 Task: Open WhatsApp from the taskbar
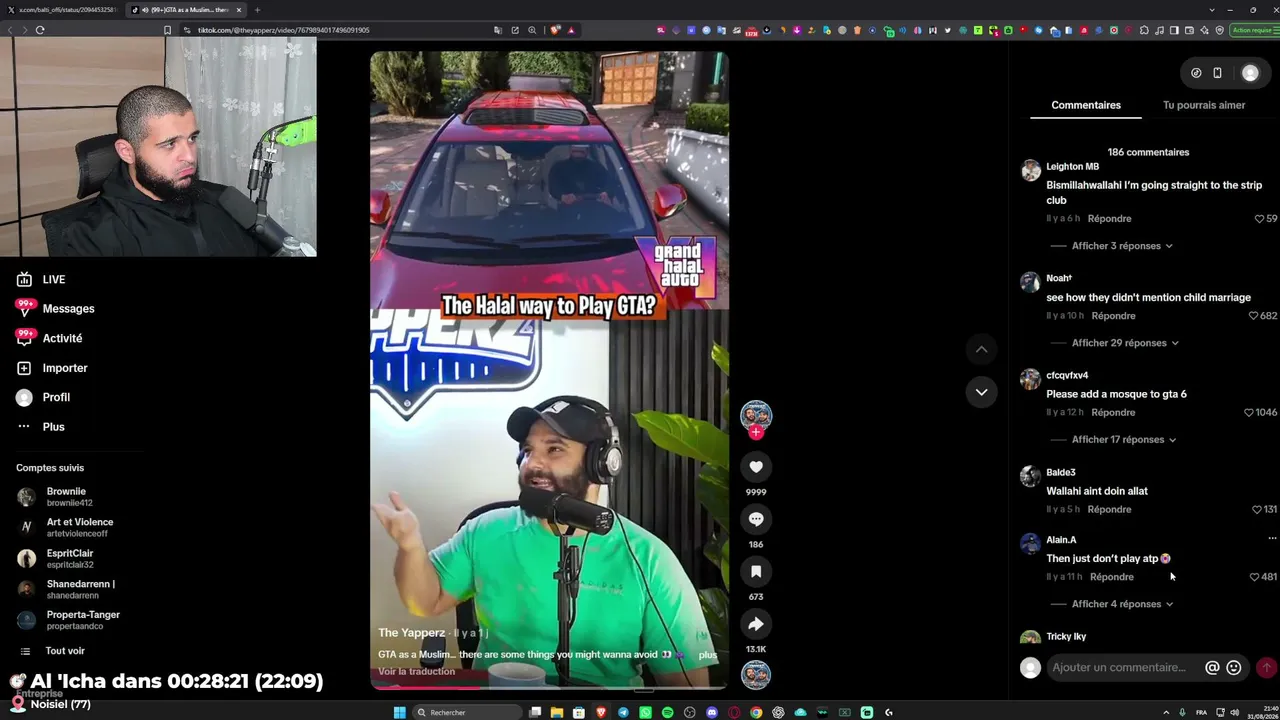tap(645, 712)
